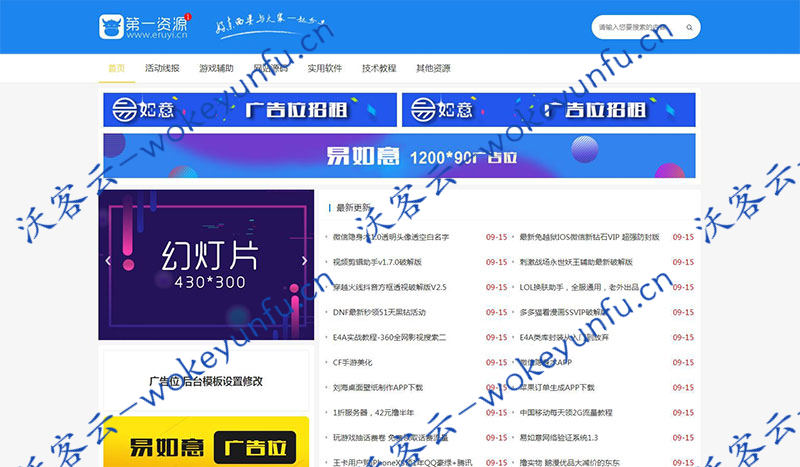Open the 网站源码 navigation tab
This screenshot has width=800, height=467.
[270, 68]
